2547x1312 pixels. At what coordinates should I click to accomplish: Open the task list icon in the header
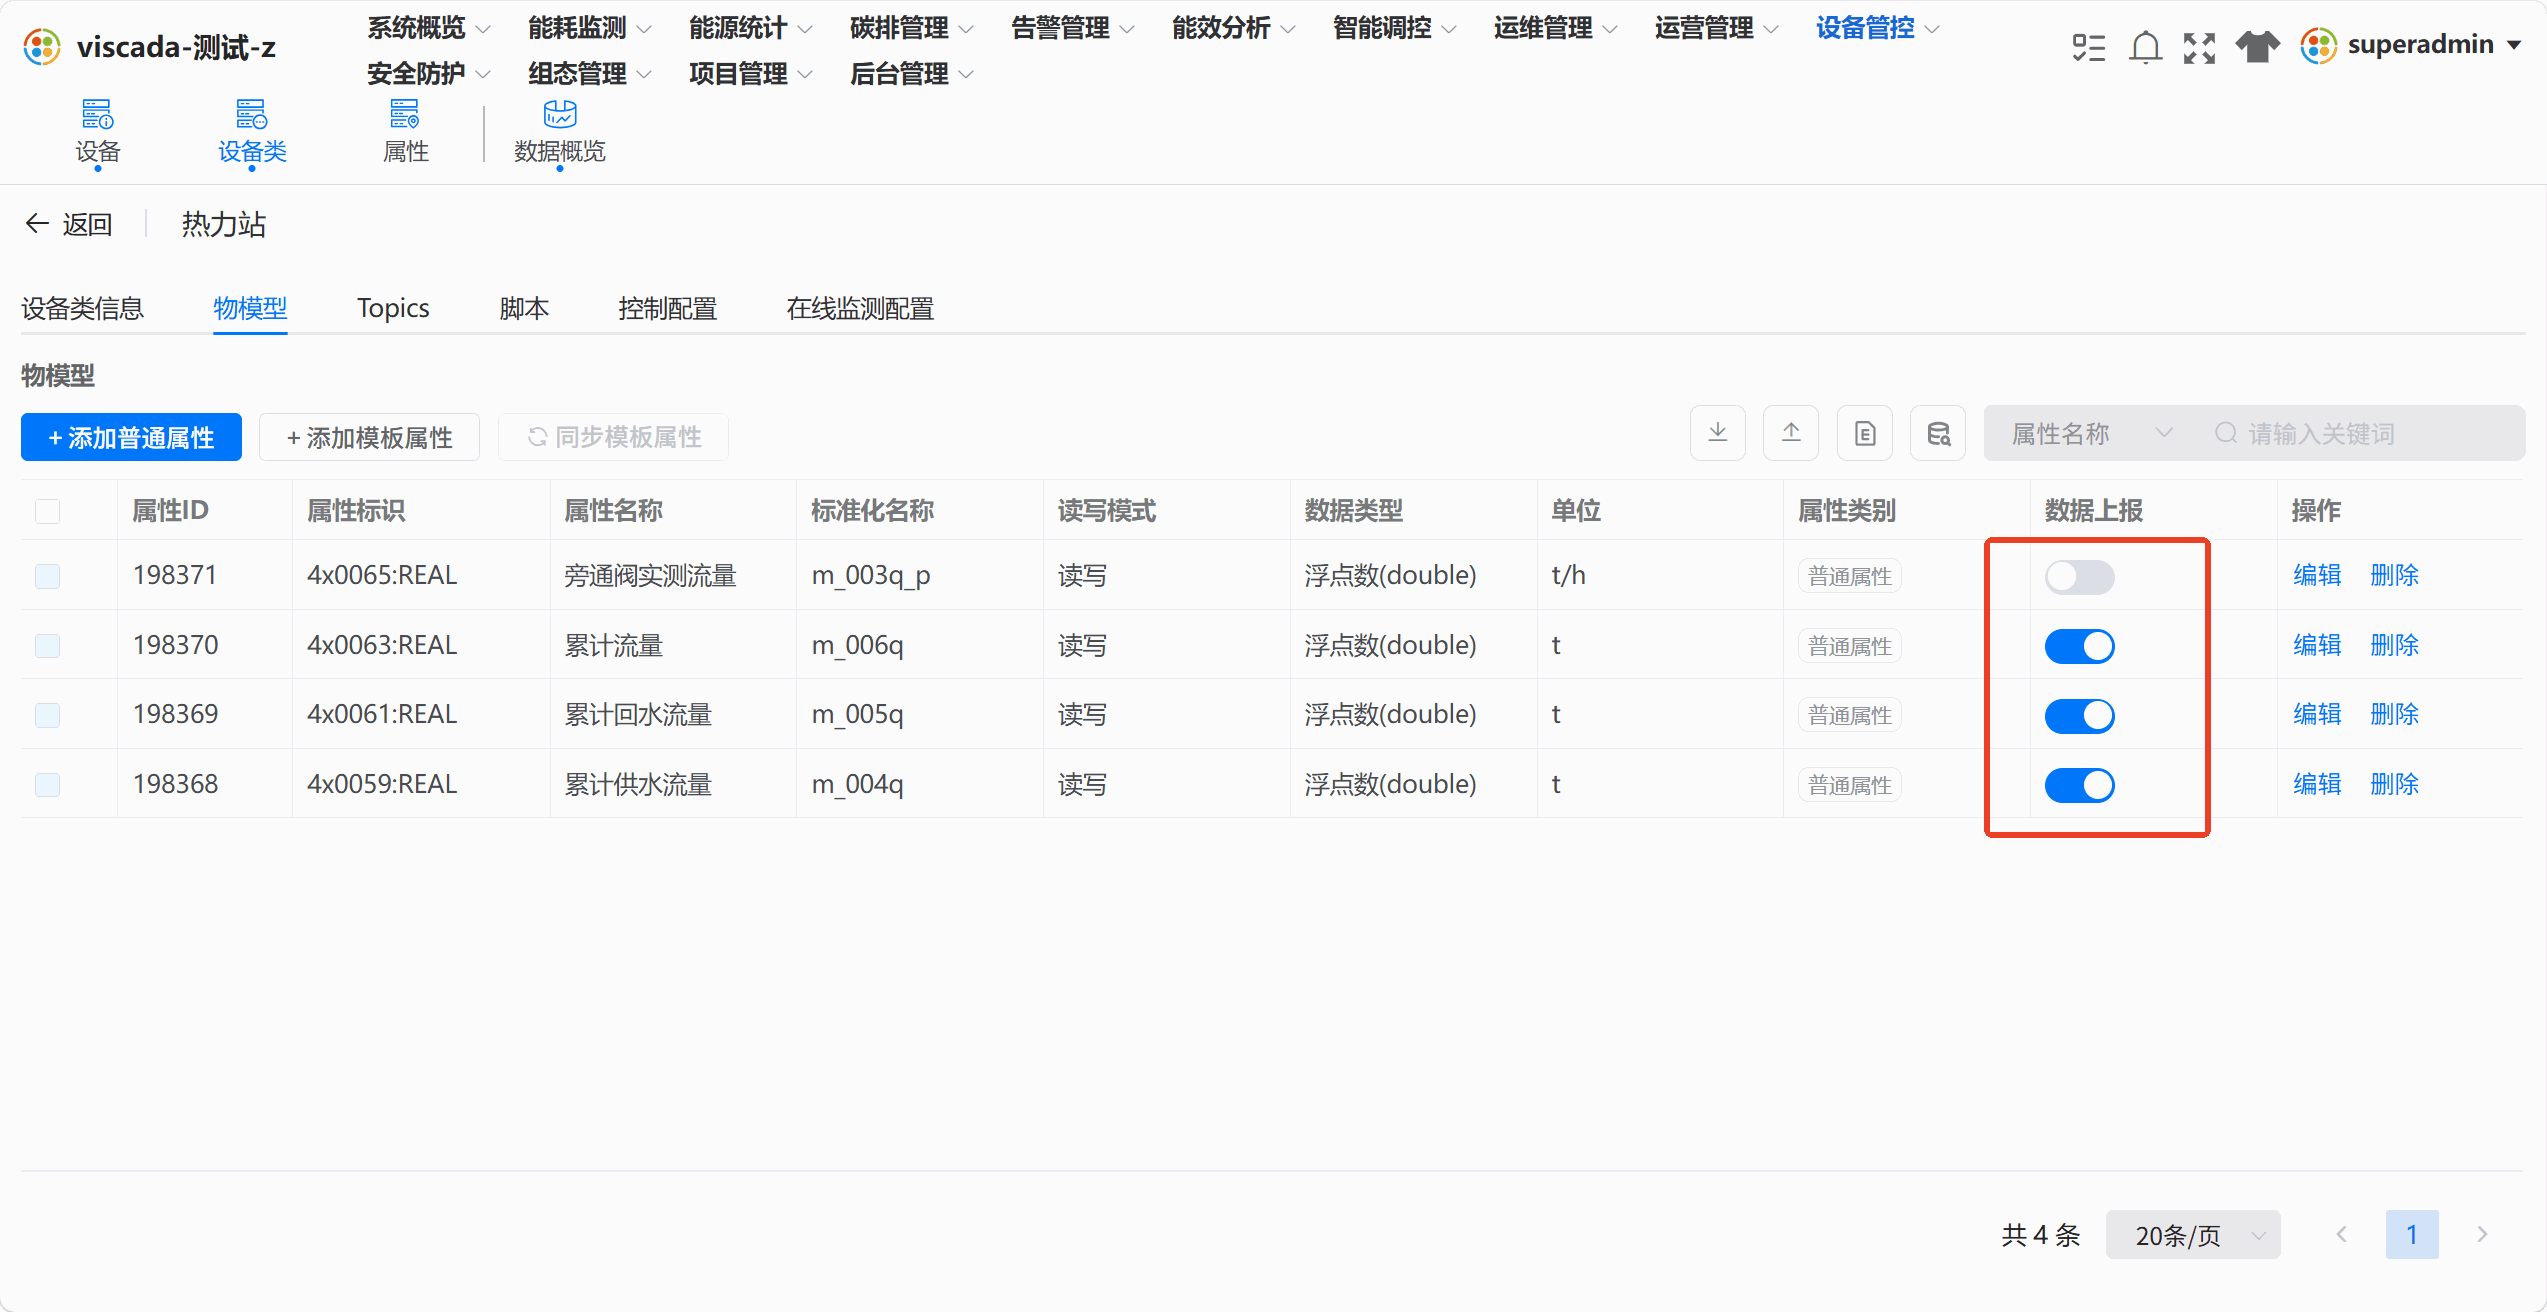(x=2089, y=47)
